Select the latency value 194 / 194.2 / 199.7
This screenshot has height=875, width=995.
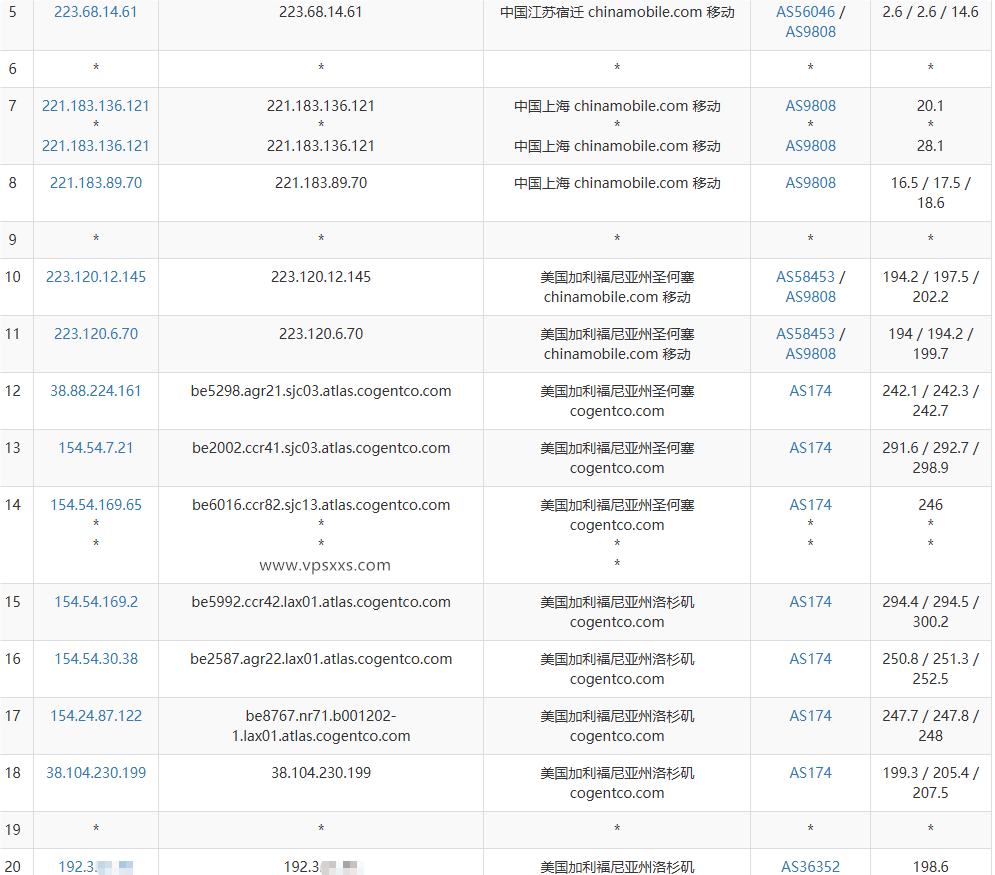pos(930,344)
